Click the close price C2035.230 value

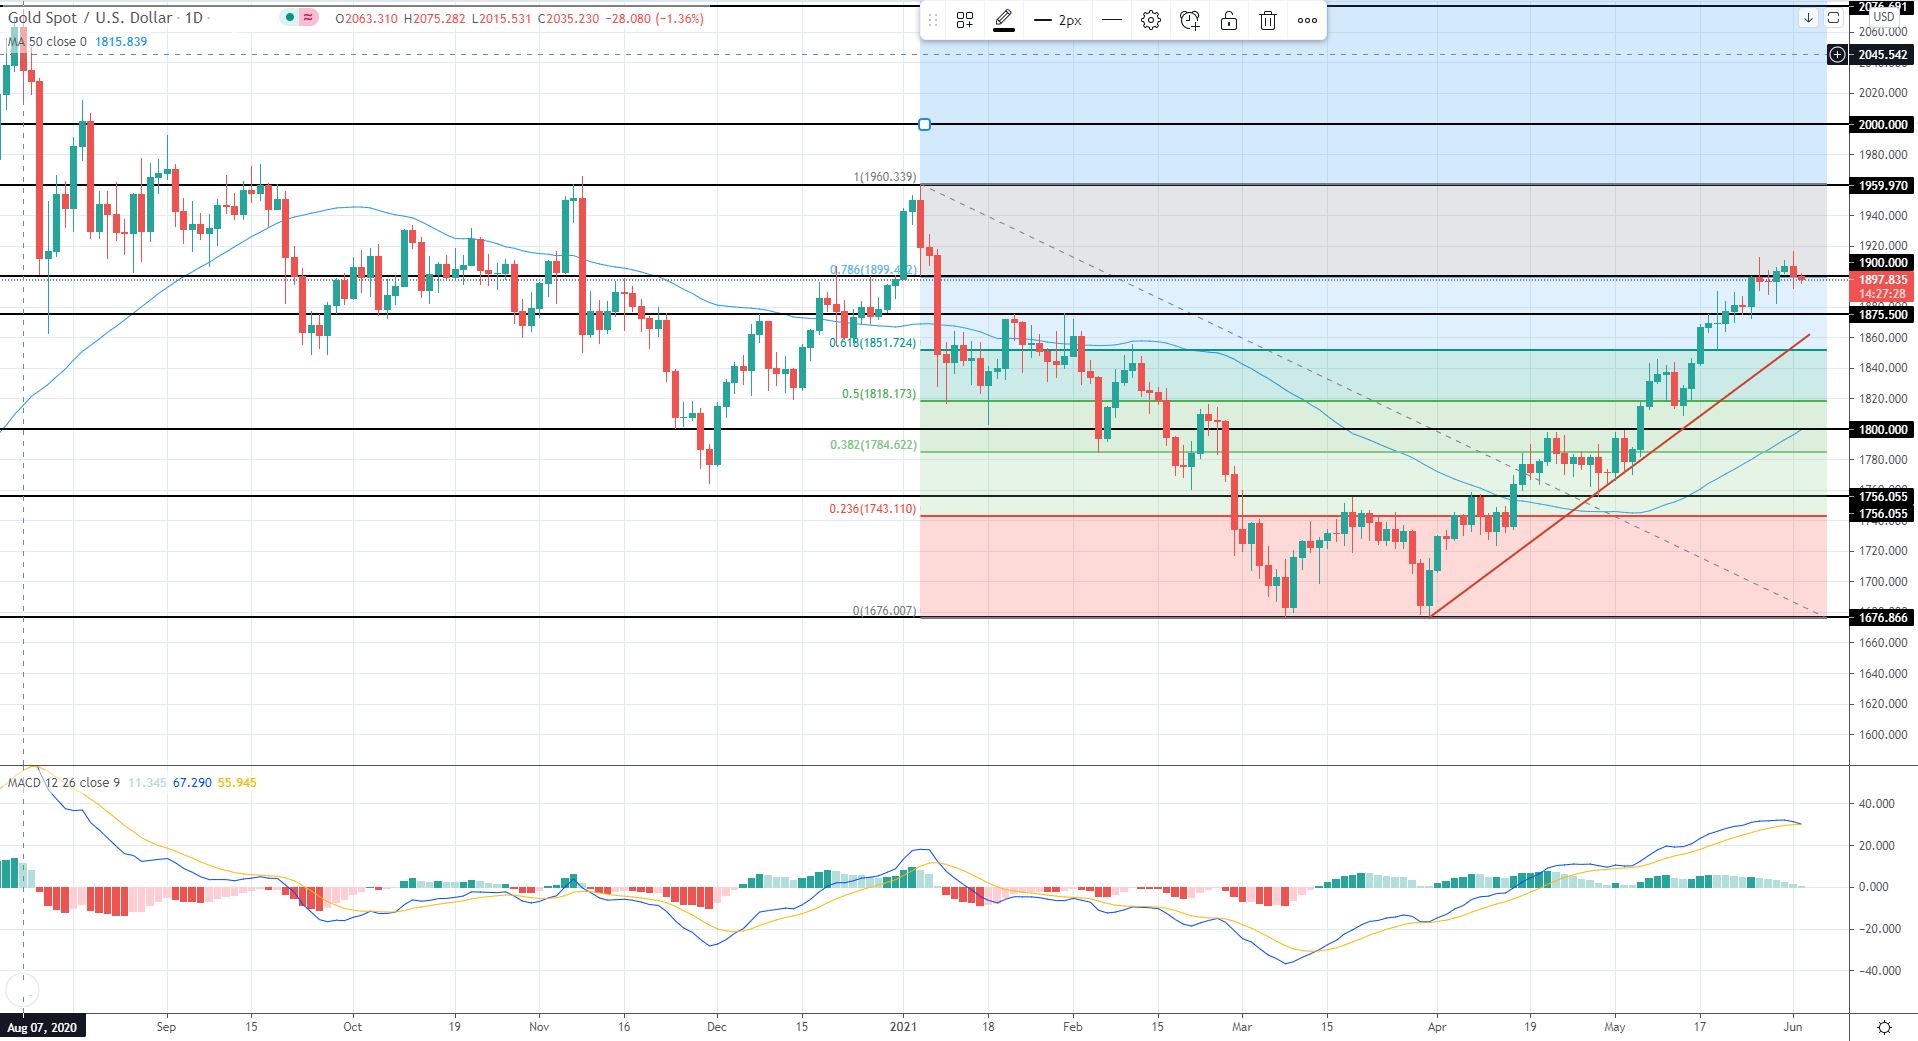(571, 18)
